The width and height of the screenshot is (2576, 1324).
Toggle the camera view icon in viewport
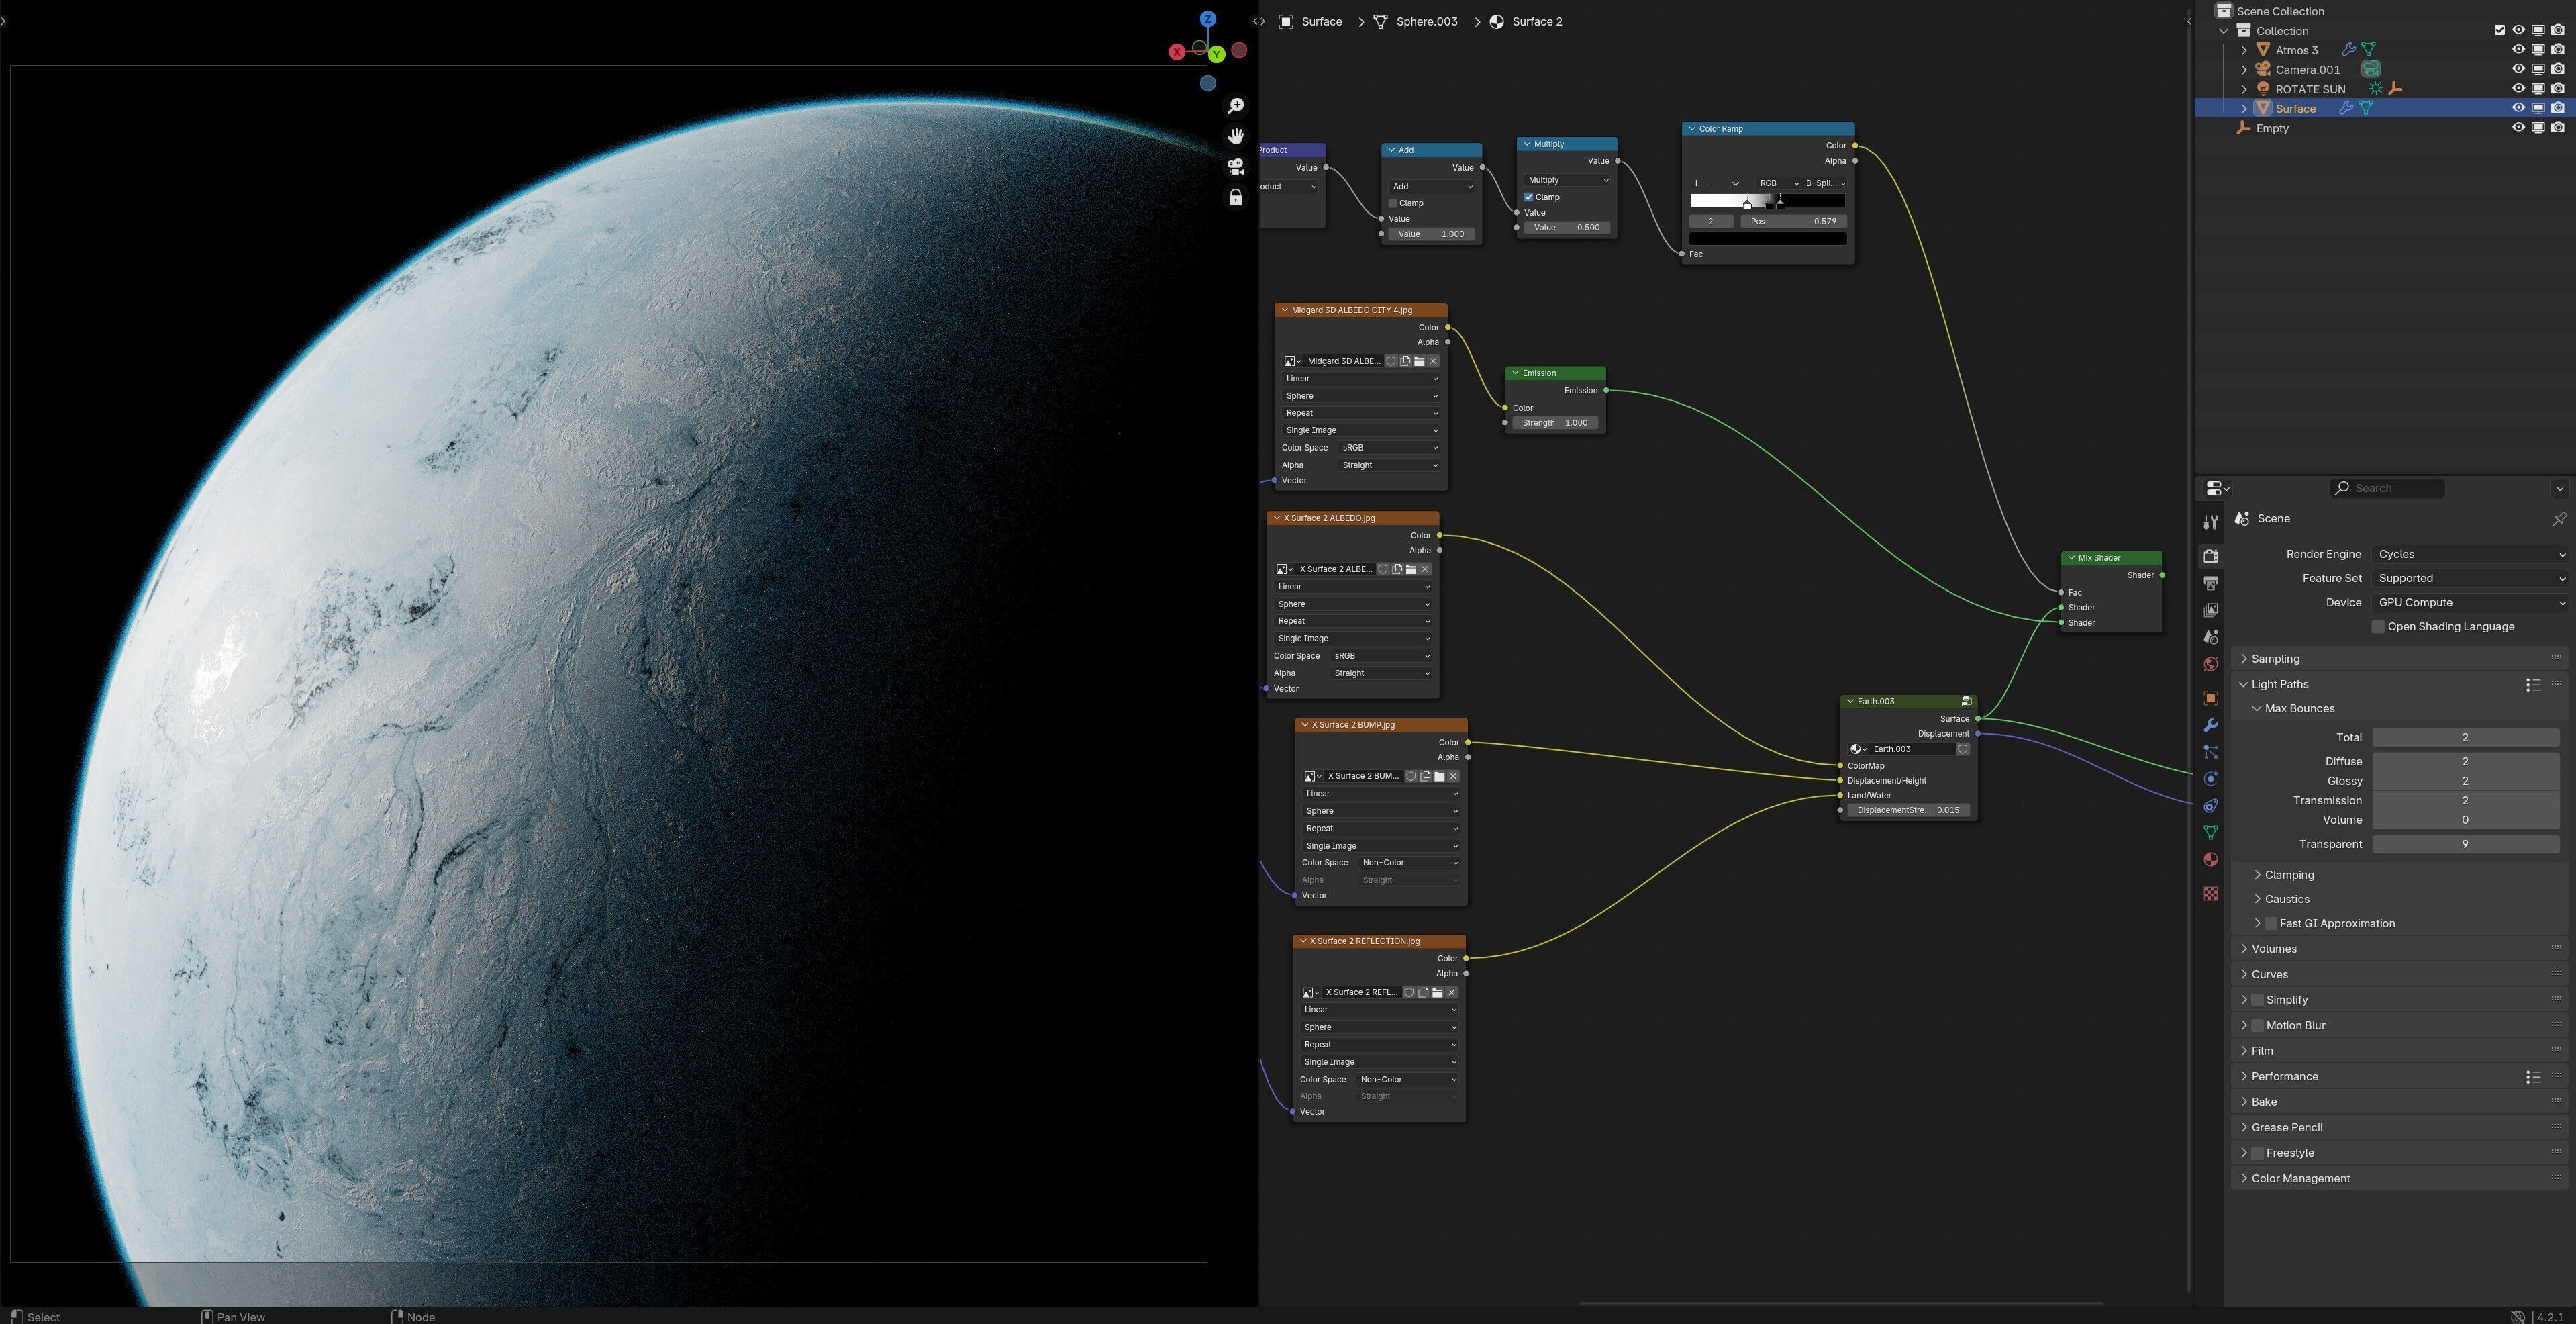1236,167
